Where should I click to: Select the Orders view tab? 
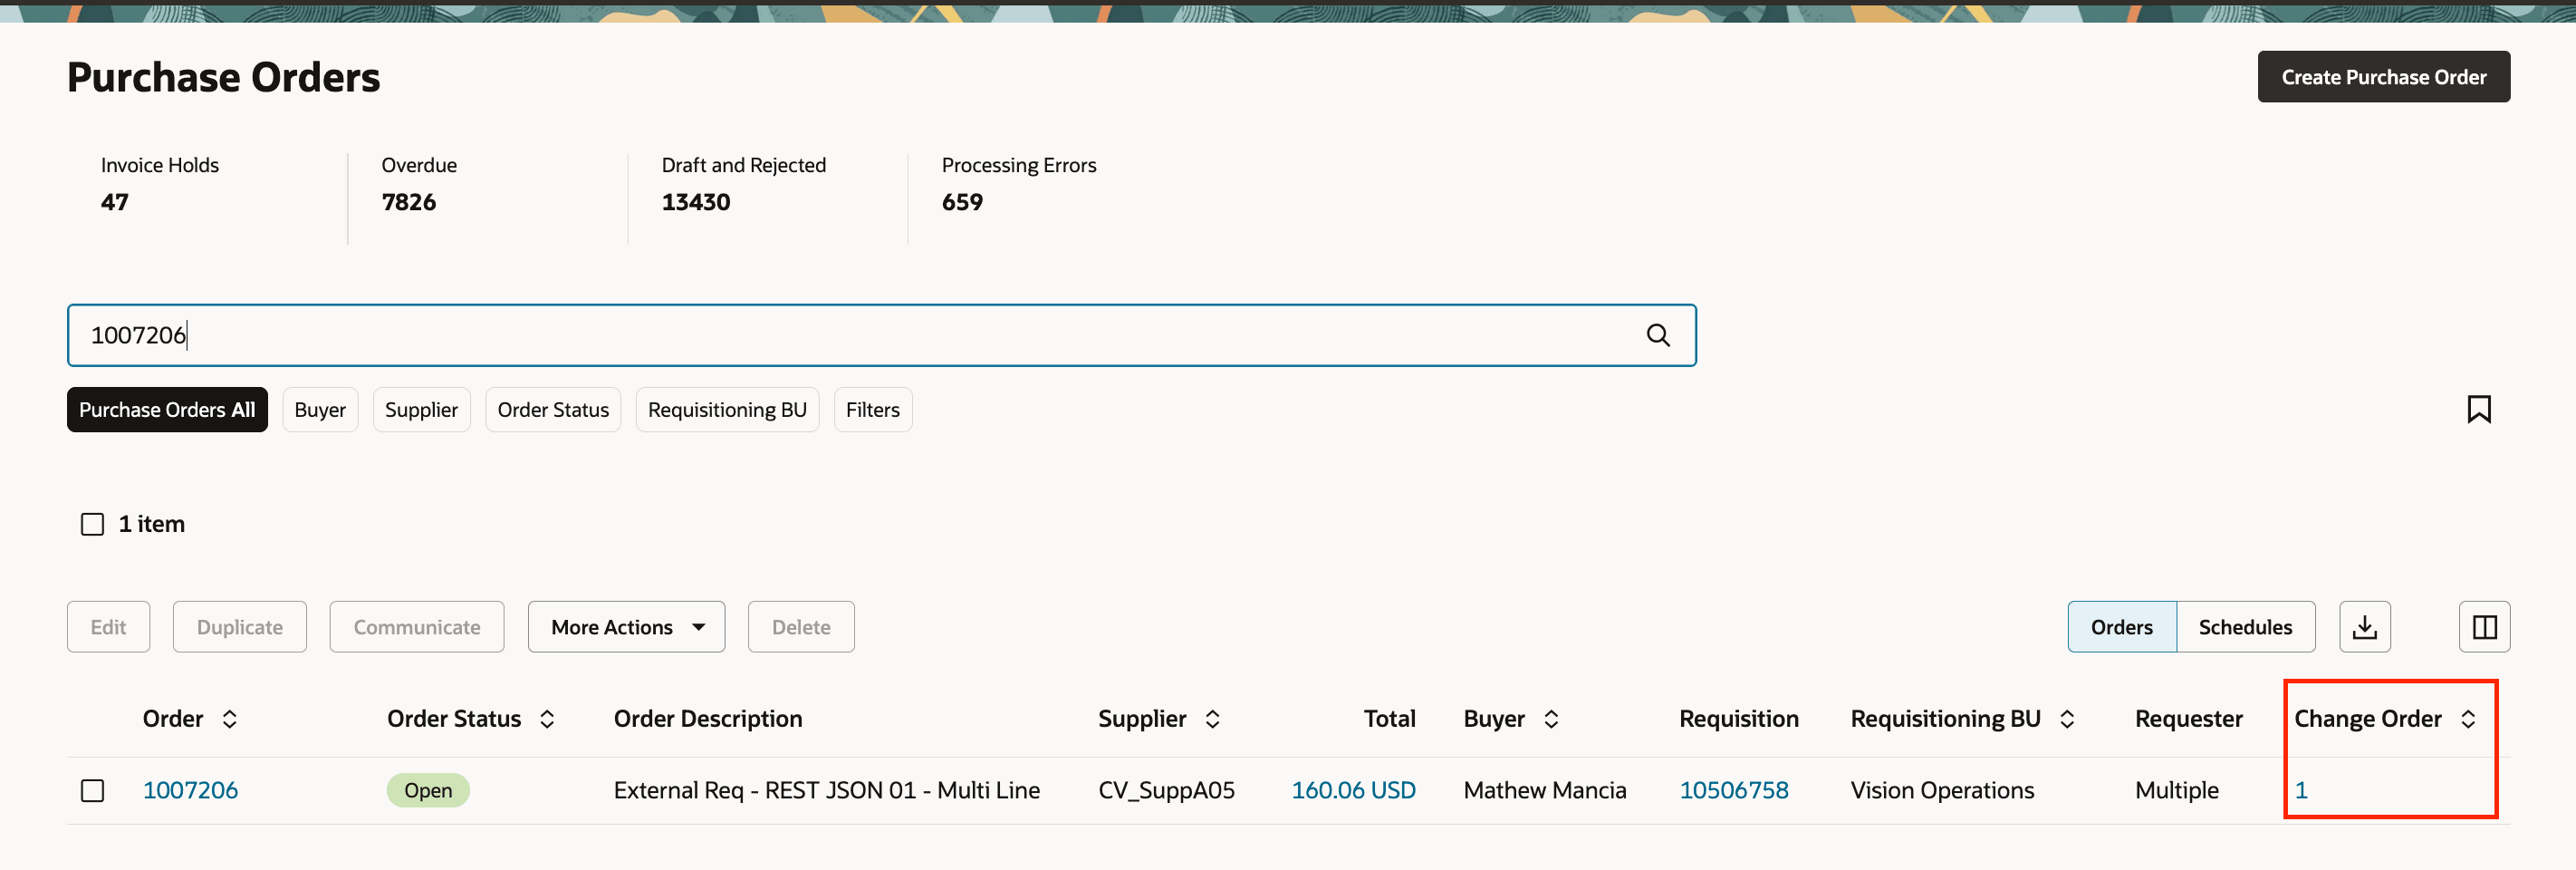click(2122, 627)
